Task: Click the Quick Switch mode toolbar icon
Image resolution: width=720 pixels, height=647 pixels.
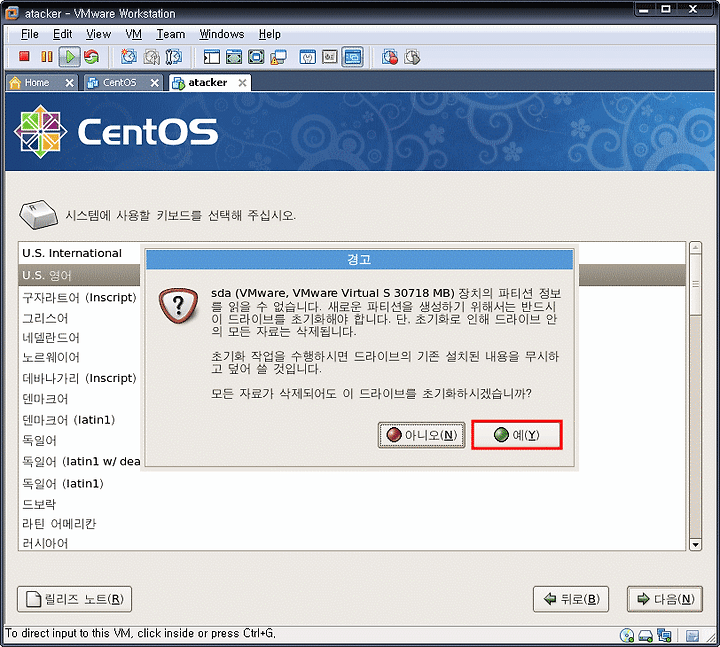Action: pos(234,57)
